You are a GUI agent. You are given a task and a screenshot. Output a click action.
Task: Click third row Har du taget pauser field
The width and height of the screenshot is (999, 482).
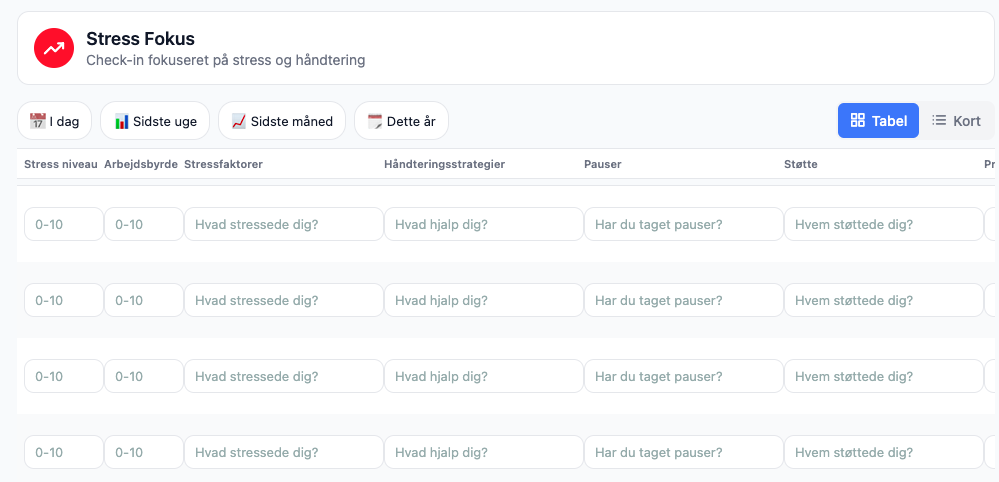[x=683, y=376]
